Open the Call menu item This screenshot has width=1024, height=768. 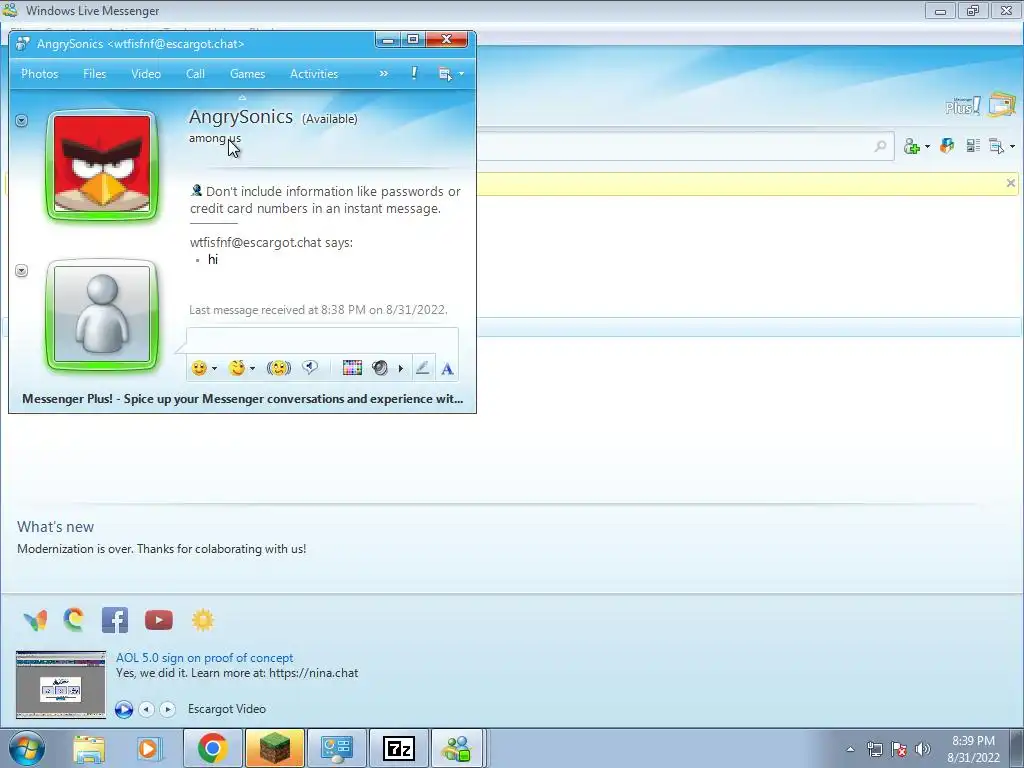(195, 74)
